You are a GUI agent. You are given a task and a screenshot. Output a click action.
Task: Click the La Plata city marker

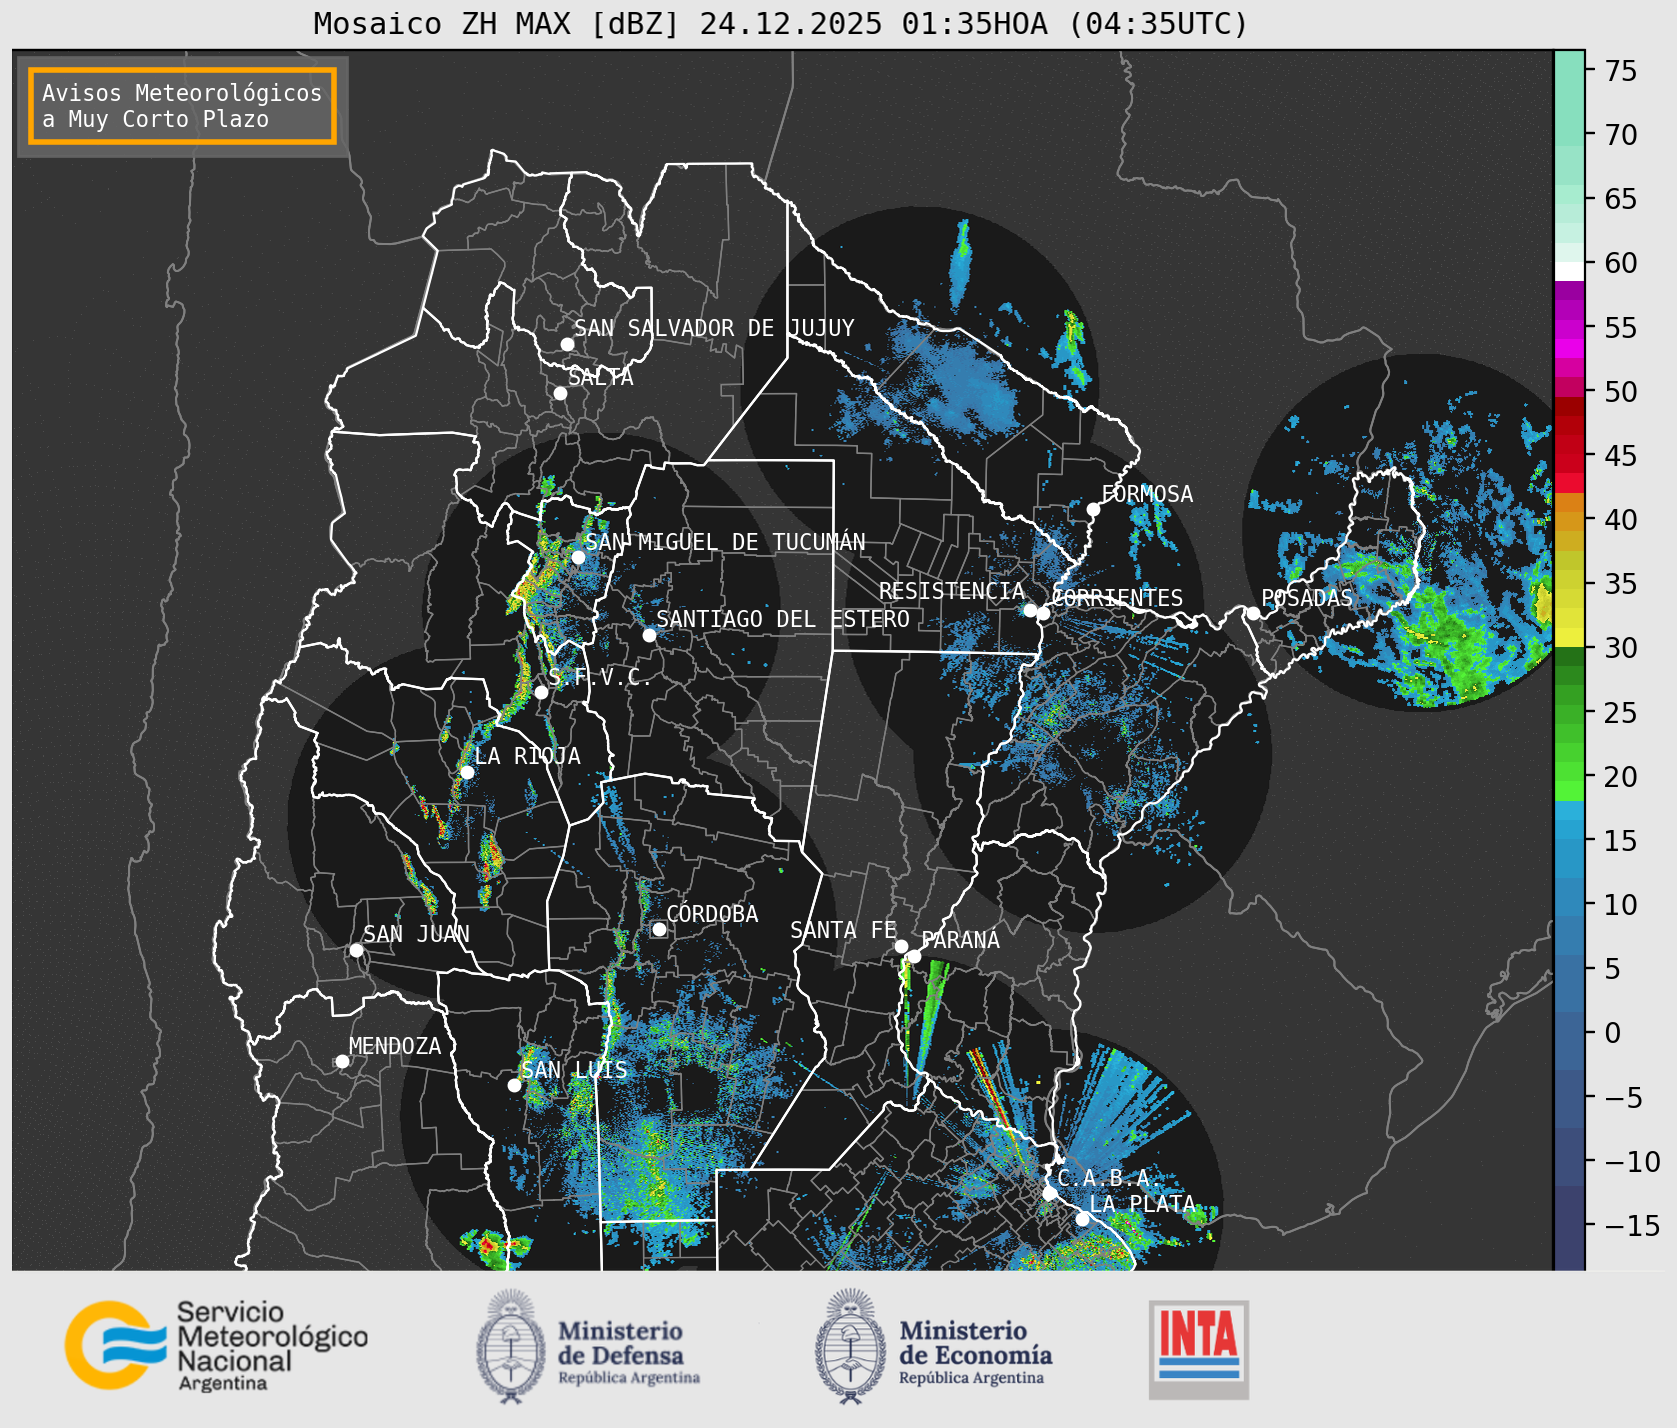click(1082, 1218)
